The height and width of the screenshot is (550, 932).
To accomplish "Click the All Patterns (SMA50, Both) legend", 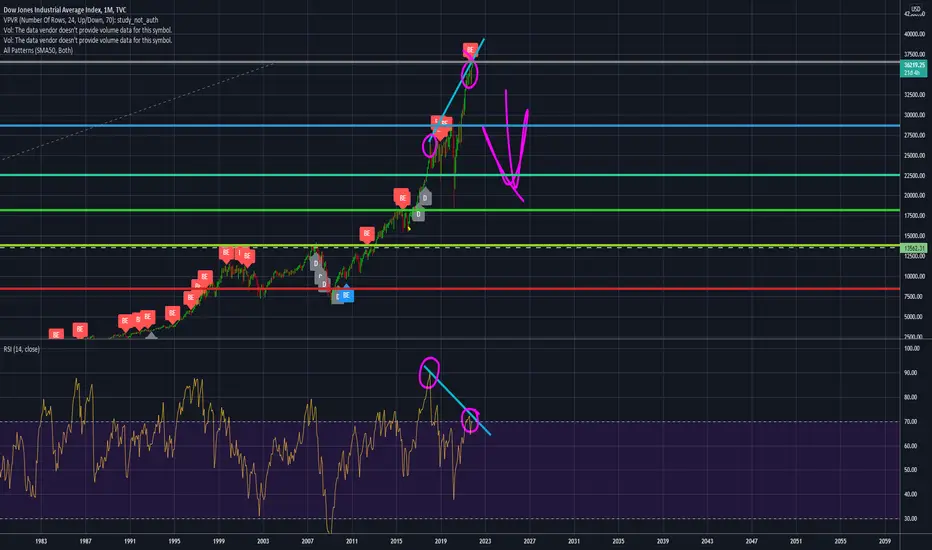I will tap(38, 51).
